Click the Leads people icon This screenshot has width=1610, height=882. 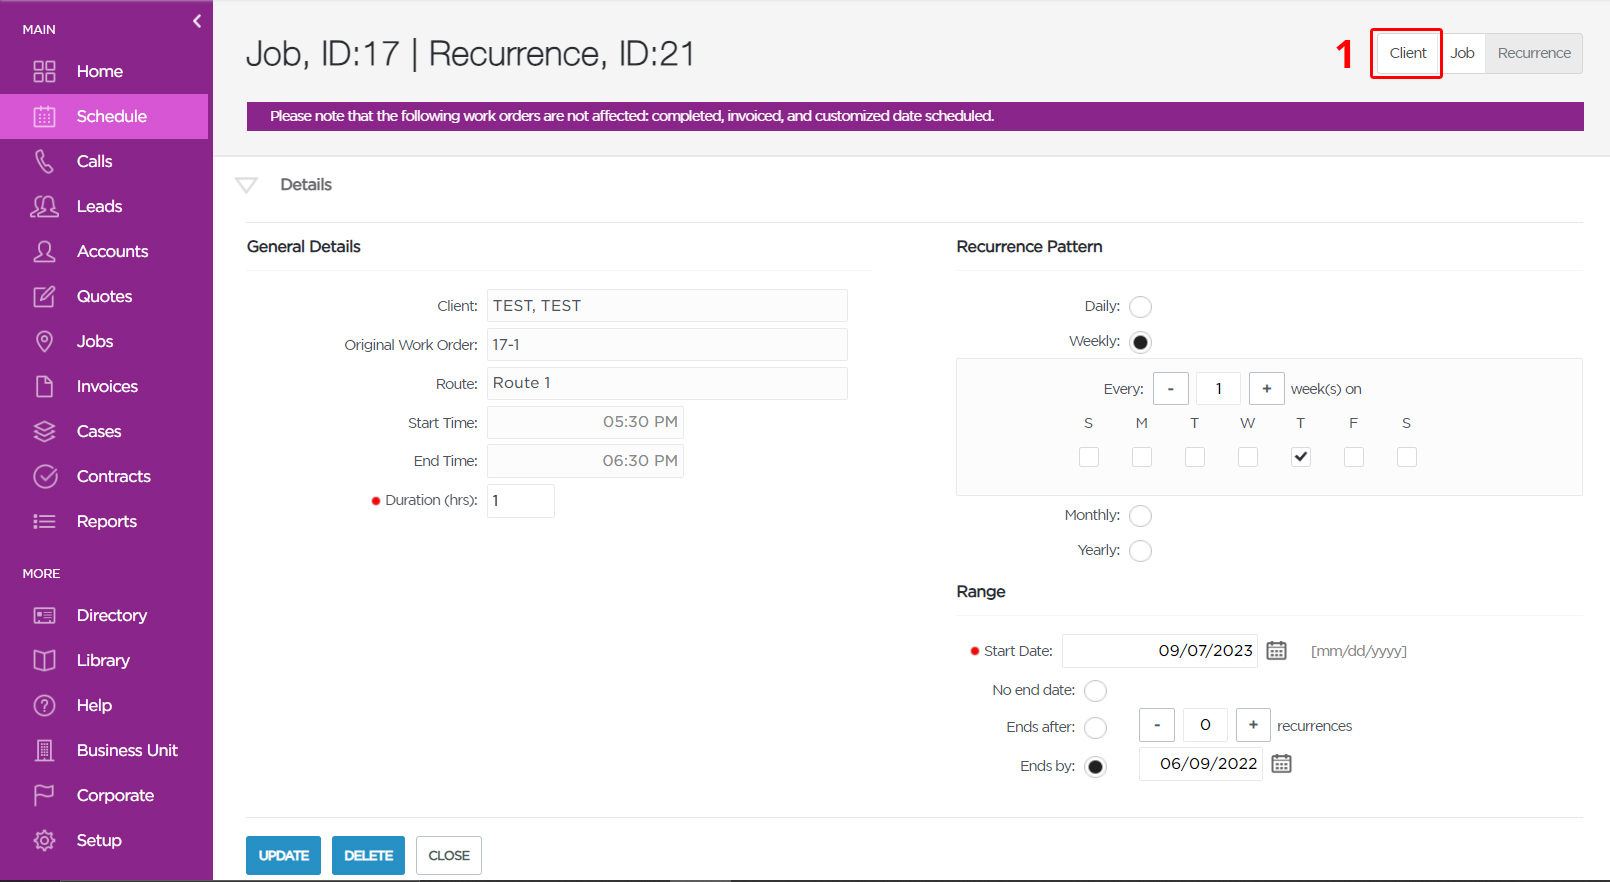click(44, 206)
